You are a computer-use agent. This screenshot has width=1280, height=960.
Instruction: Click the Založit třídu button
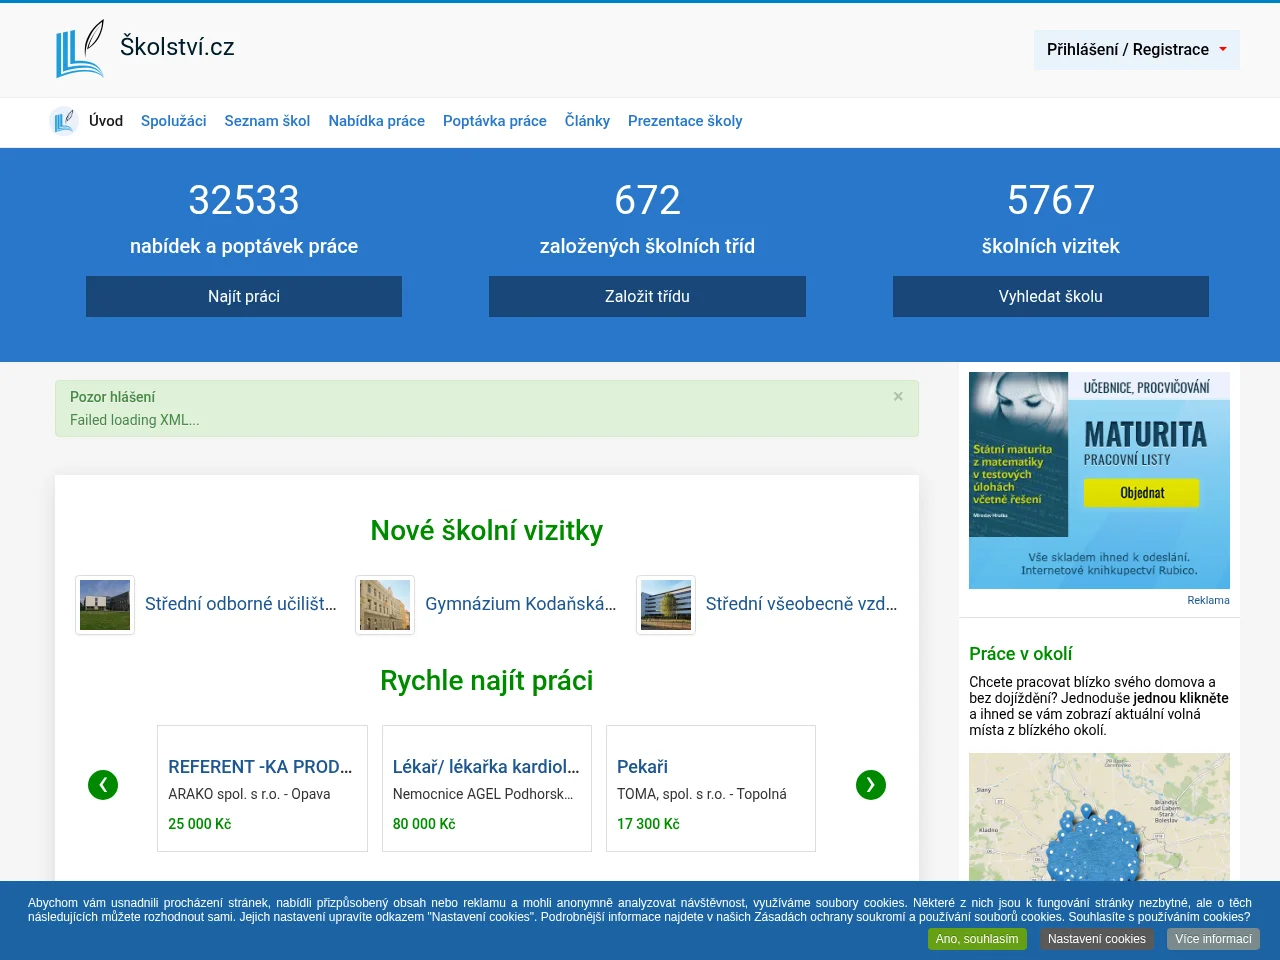[x=647, y=297]
